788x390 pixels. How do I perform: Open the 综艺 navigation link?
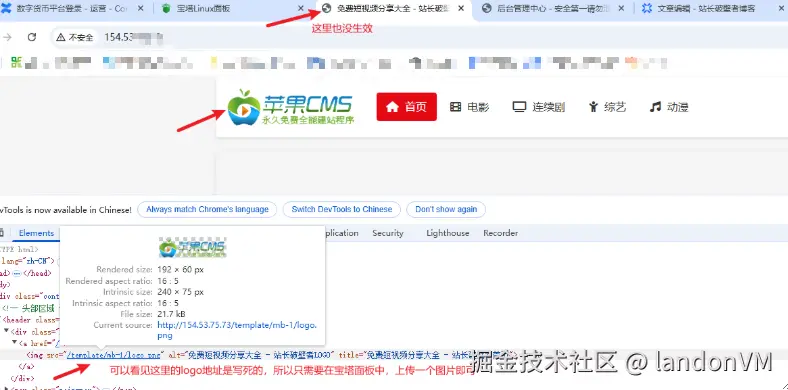pos(607,107)
